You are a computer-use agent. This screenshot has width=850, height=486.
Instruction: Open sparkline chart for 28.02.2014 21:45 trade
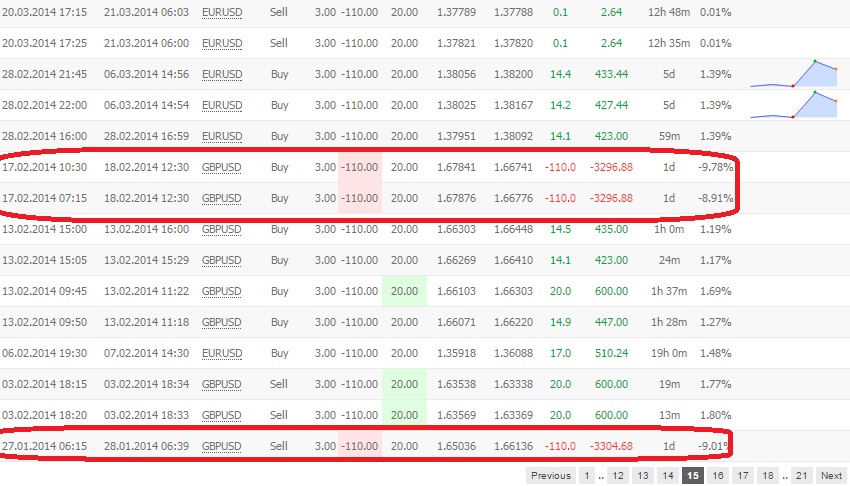coord(794,75)
